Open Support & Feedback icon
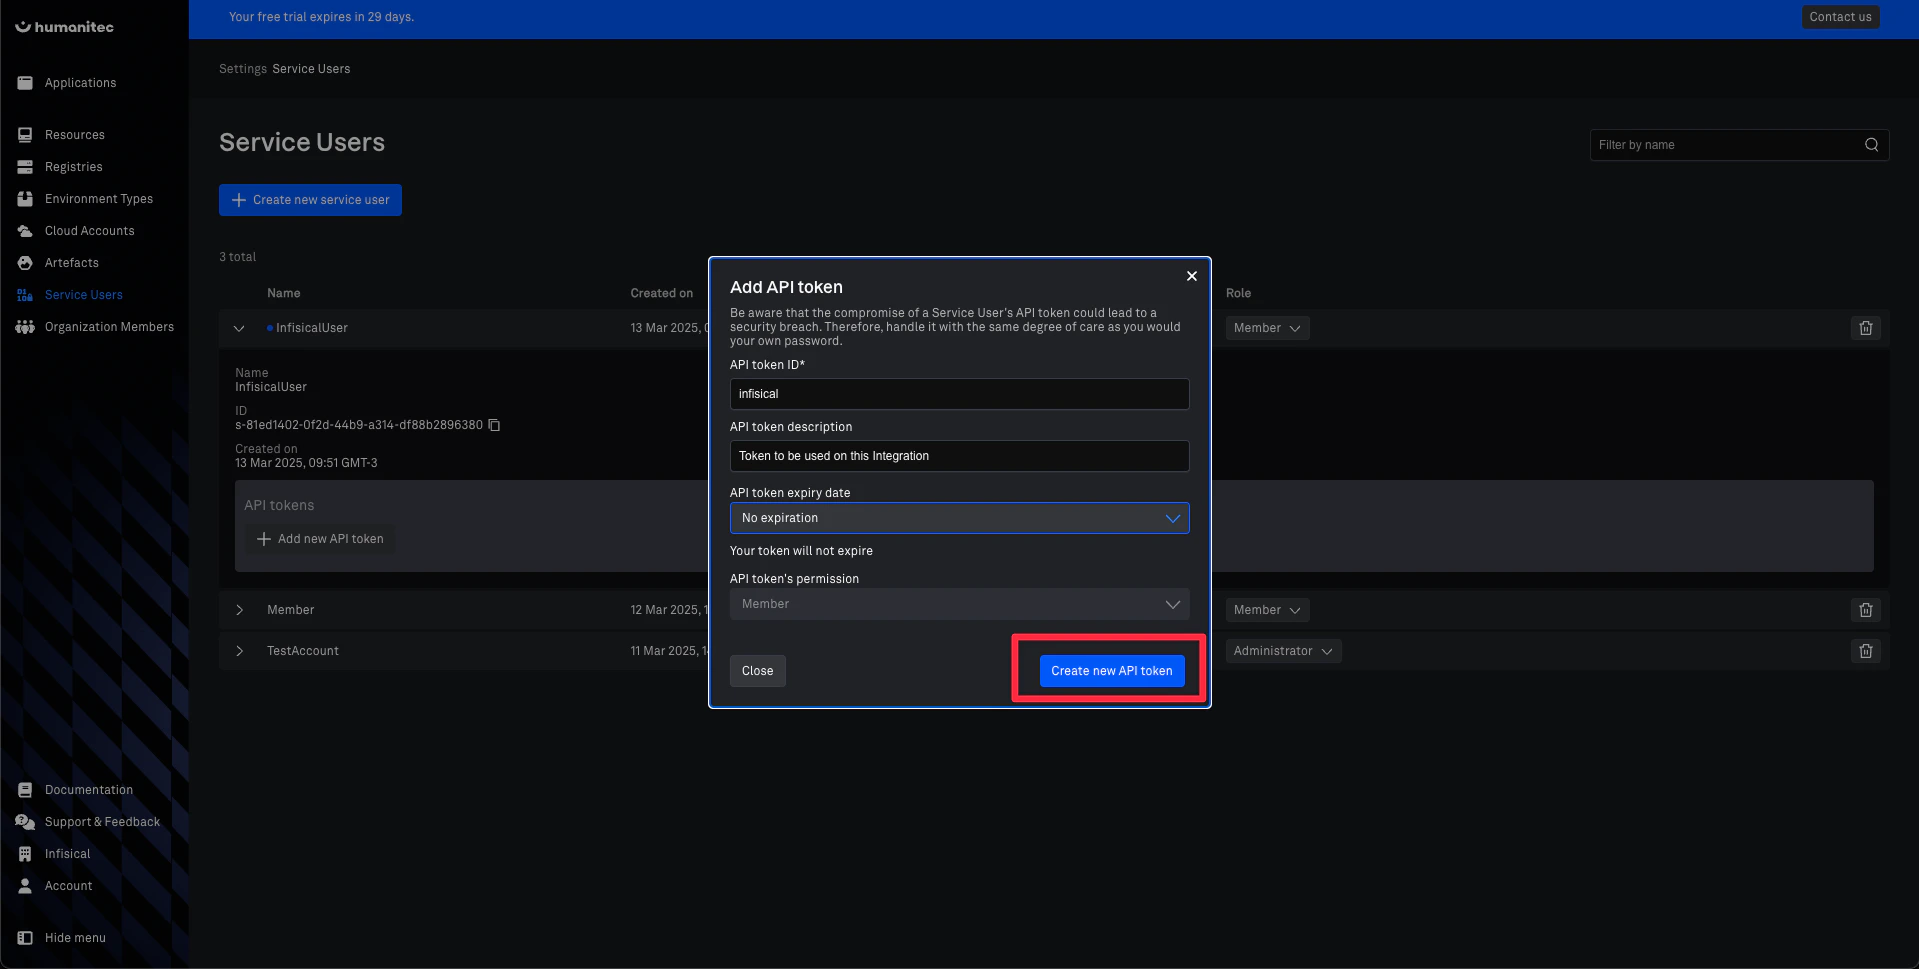 point(25,822)
